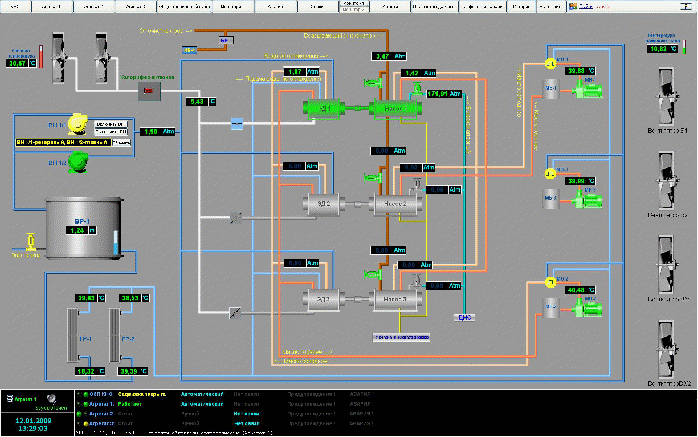
Task: Select the green ЭД1 motor
Action: click(x=324, y=109)
